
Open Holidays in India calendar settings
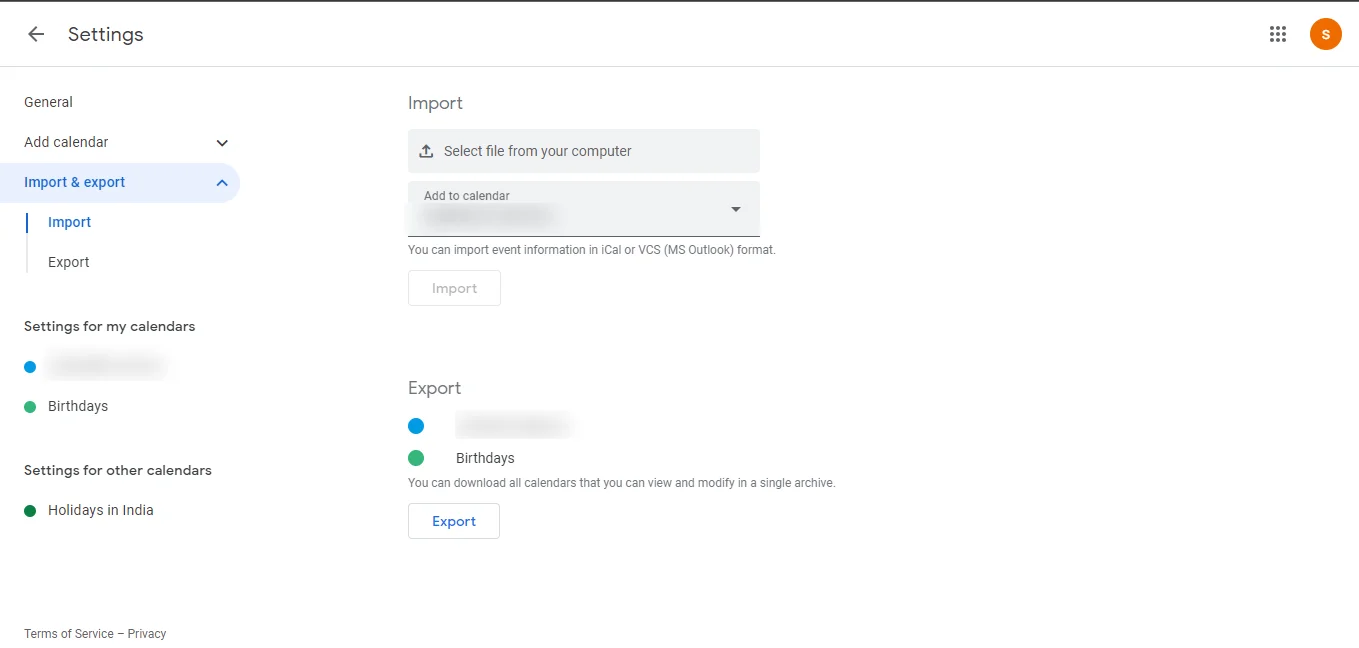click(x=101, y=510)
